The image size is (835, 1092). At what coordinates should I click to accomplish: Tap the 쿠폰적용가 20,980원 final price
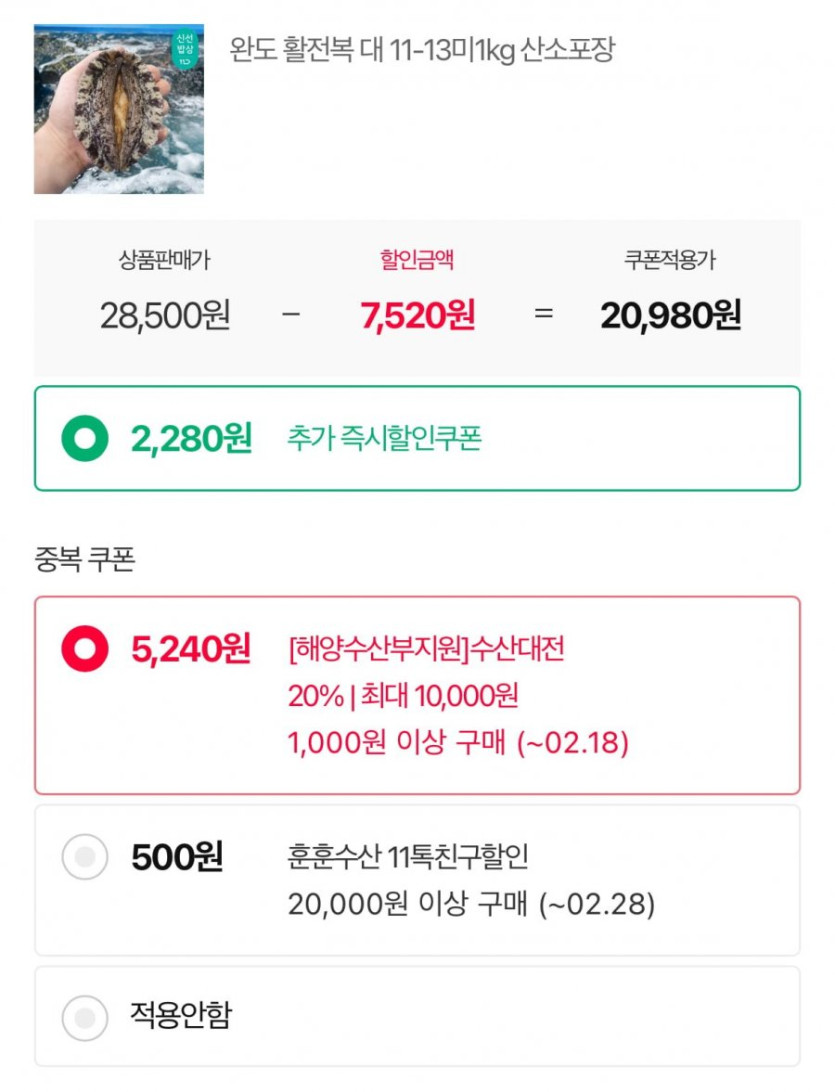(670, 316)
